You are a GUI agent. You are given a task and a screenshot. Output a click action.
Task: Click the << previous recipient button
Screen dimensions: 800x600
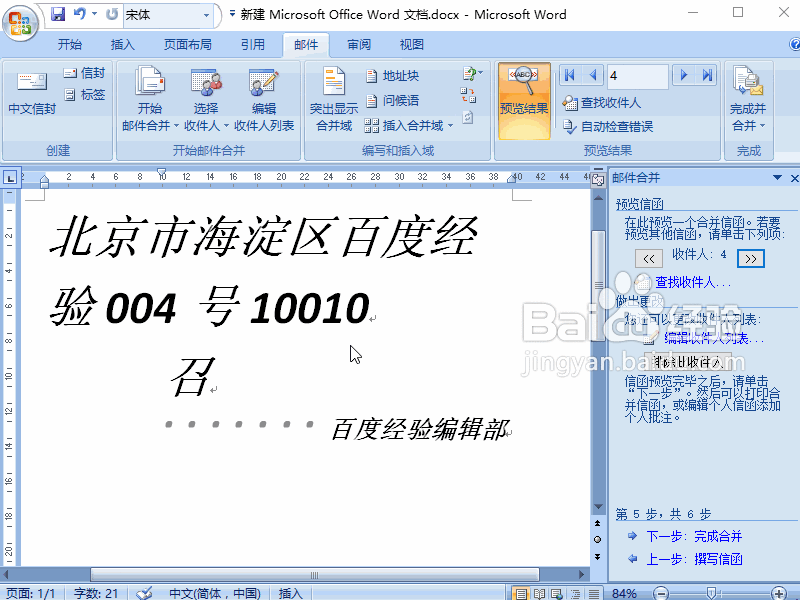(648, 259)
